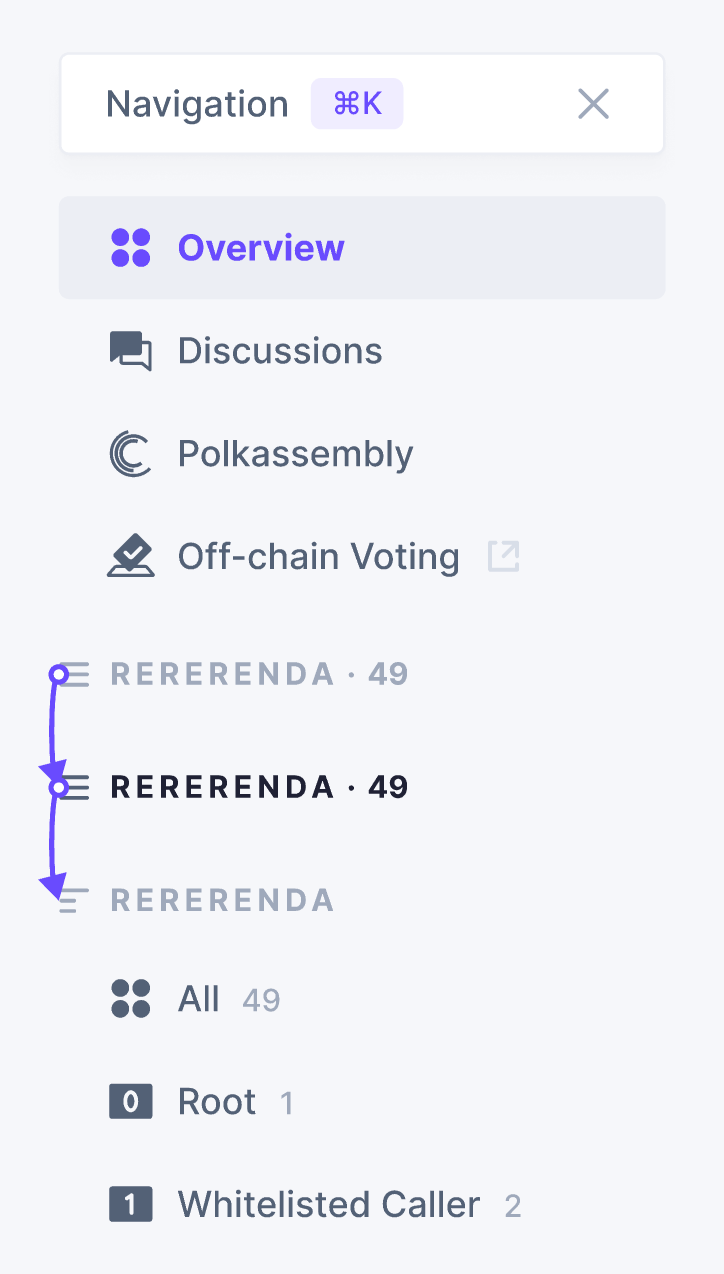Viewport: 724px width, 1274px height.
Task: Open Discussions from the navigation menu
Action: (280, 350)
